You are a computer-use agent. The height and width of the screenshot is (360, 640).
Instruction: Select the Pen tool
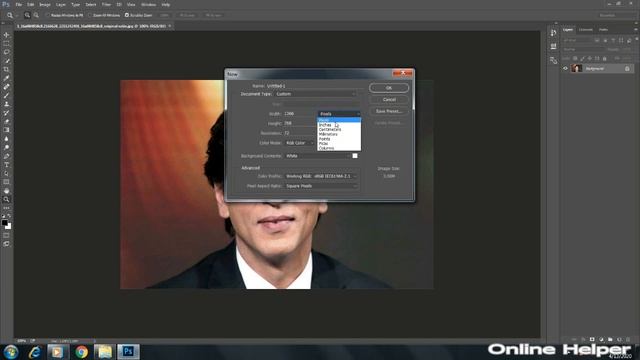6,156
